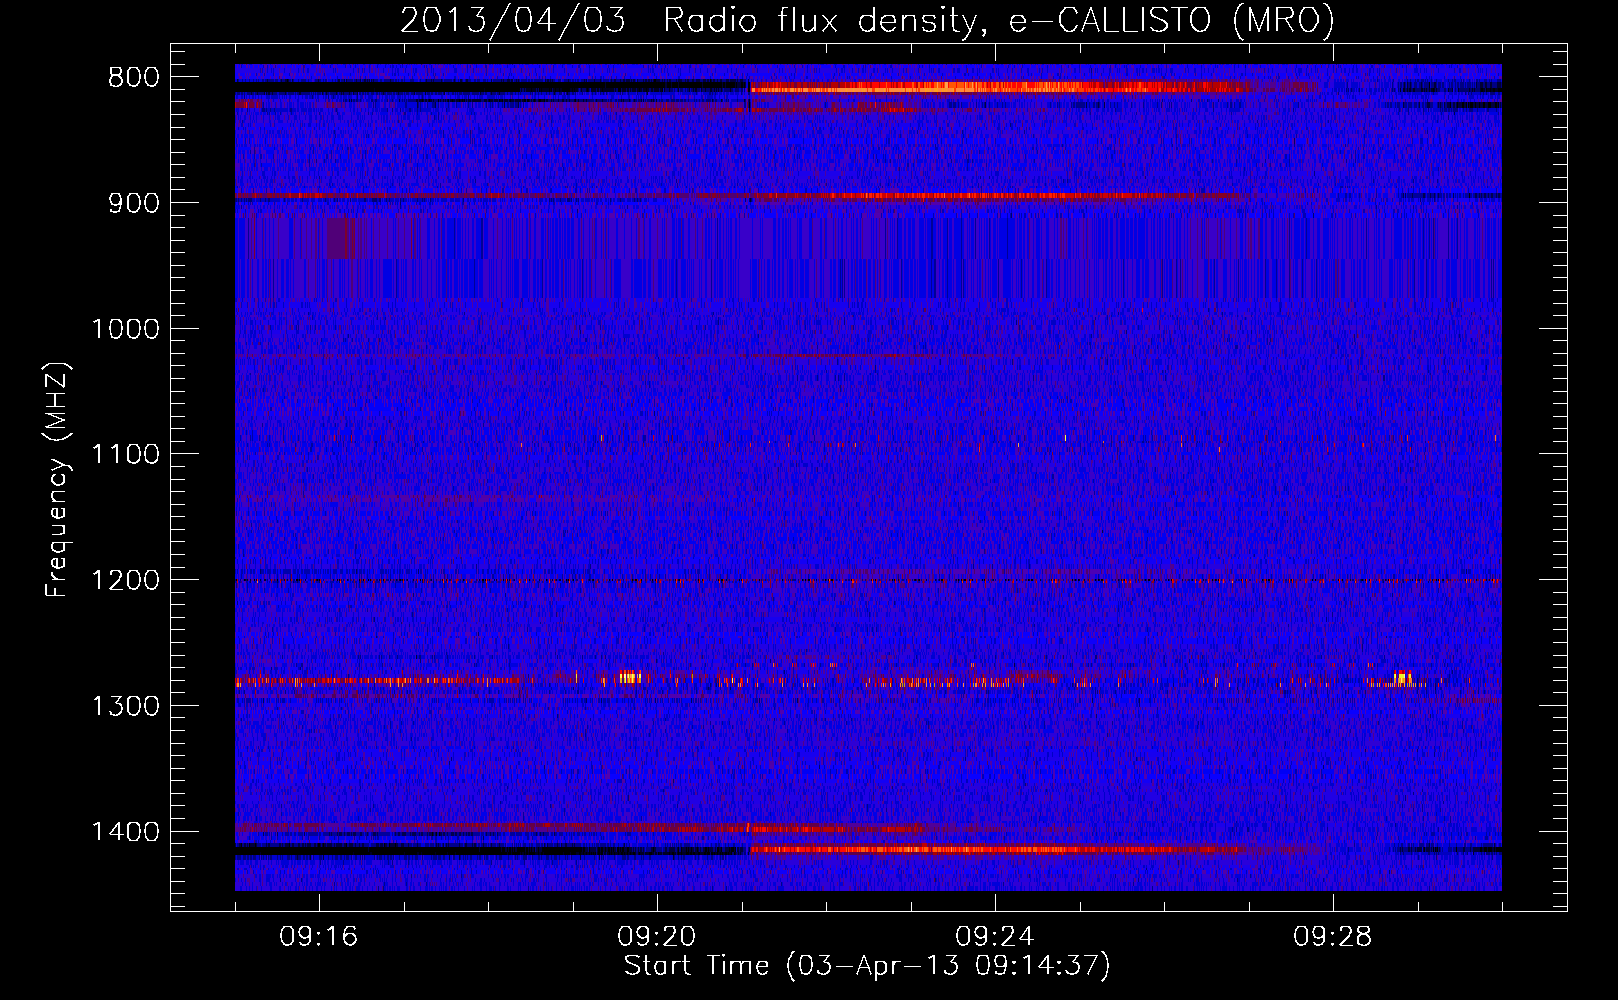Click the 09:24 time tick label
The image size is (1618, 1000).
(995, 937)
